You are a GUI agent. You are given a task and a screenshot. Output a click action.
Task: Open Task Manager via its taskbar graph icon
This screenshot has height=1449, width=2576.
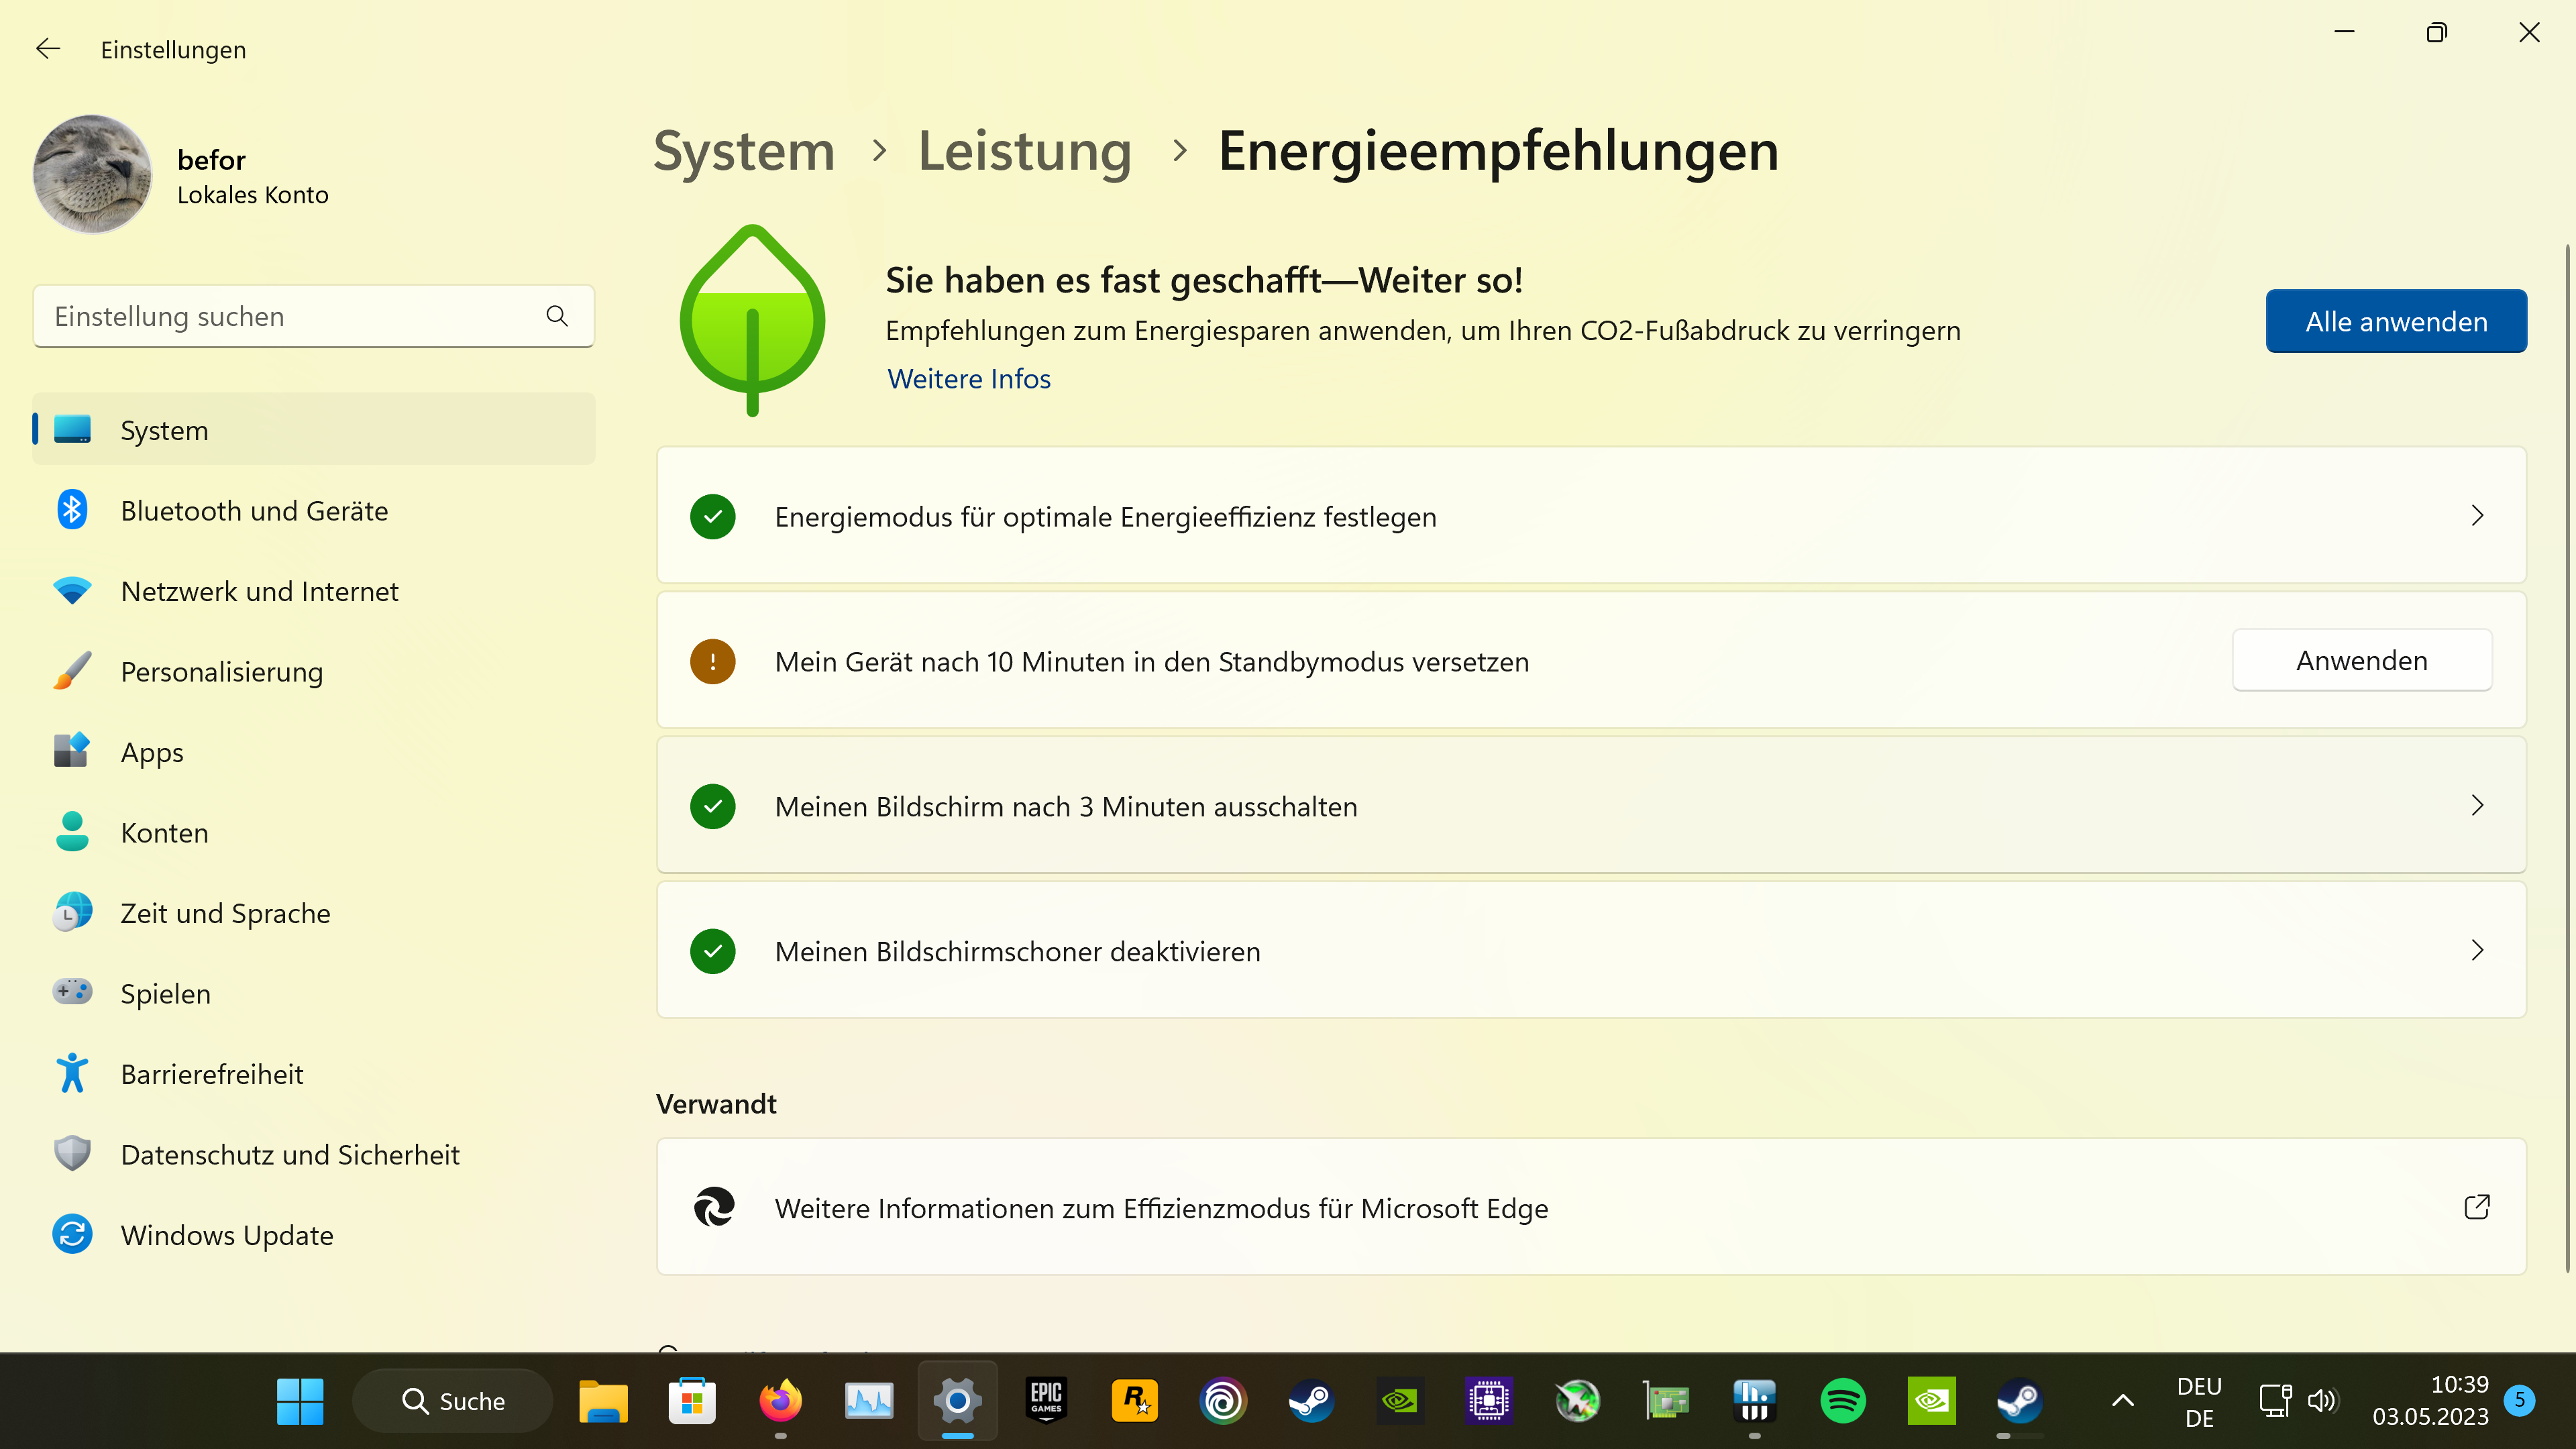pos(868,1400)
